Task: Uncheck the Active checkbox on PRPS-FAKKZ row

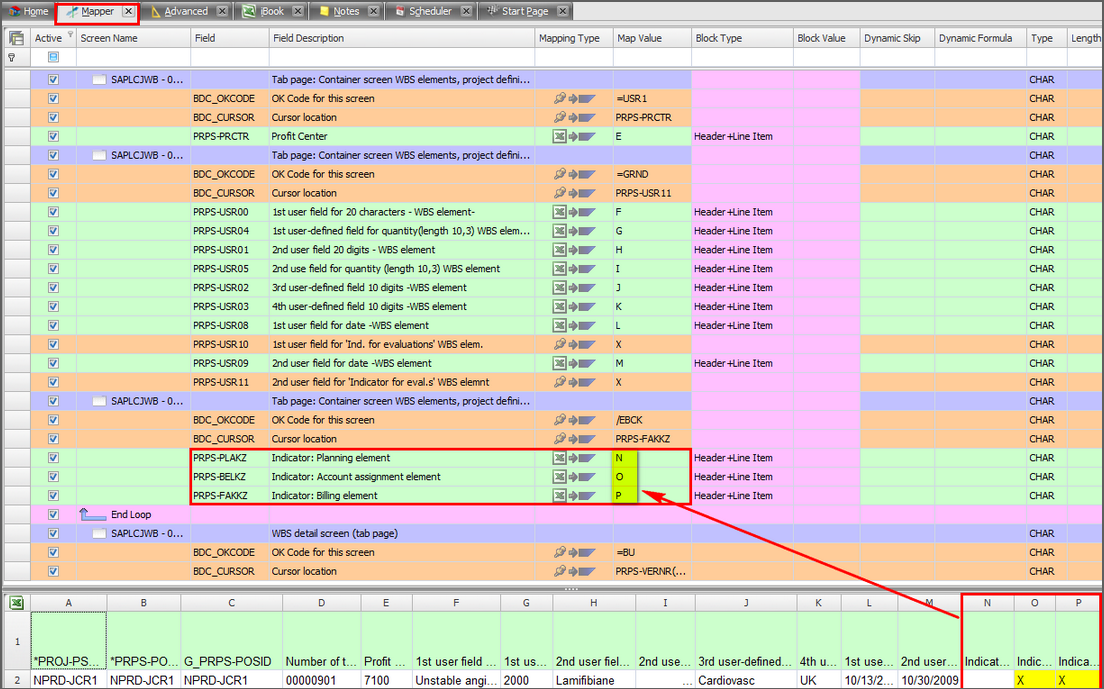Action: [x=53, y=495]
